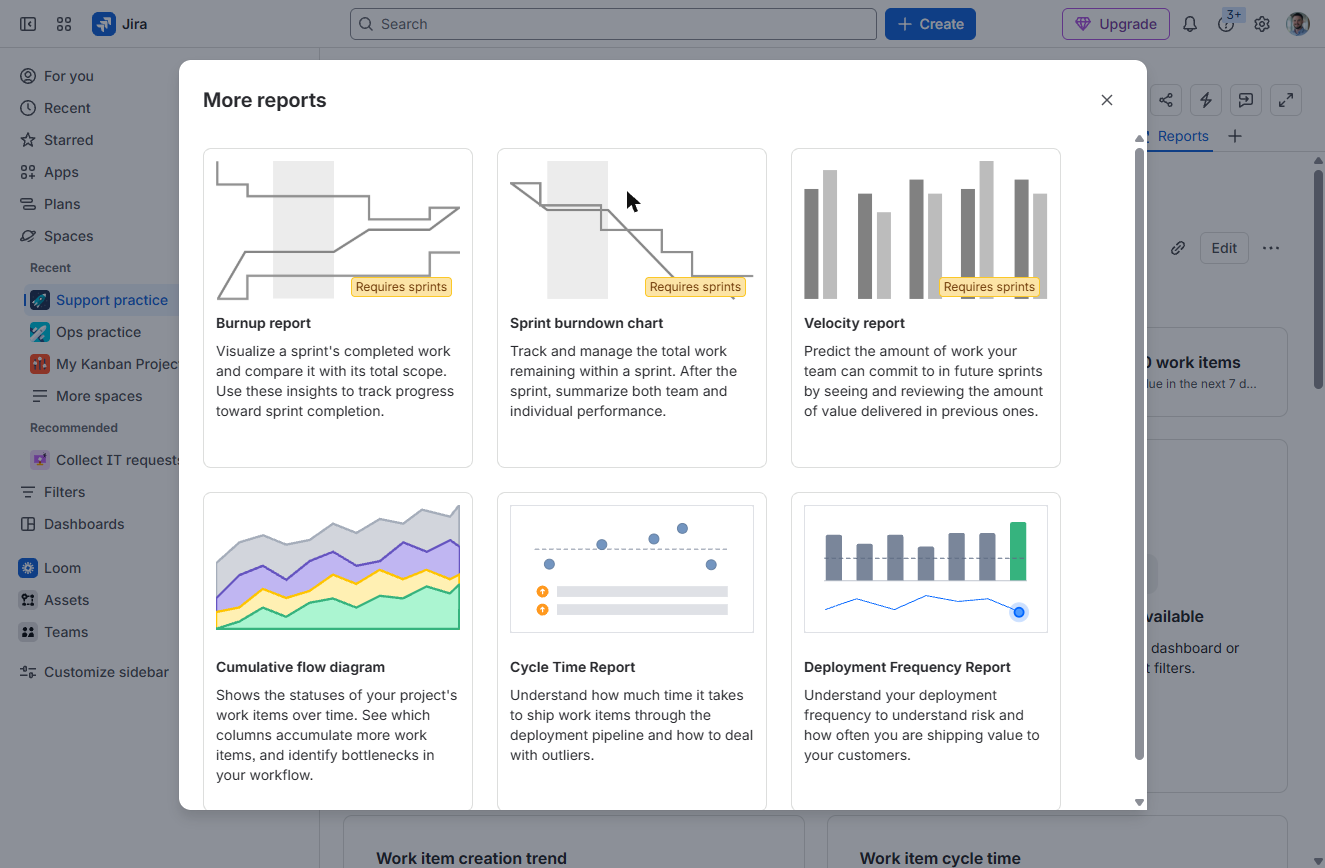Image resolution: width=1325 pixels, height=868 pixels.
Task: Add a tab with plus icon
Action: tap(1235, 136)
